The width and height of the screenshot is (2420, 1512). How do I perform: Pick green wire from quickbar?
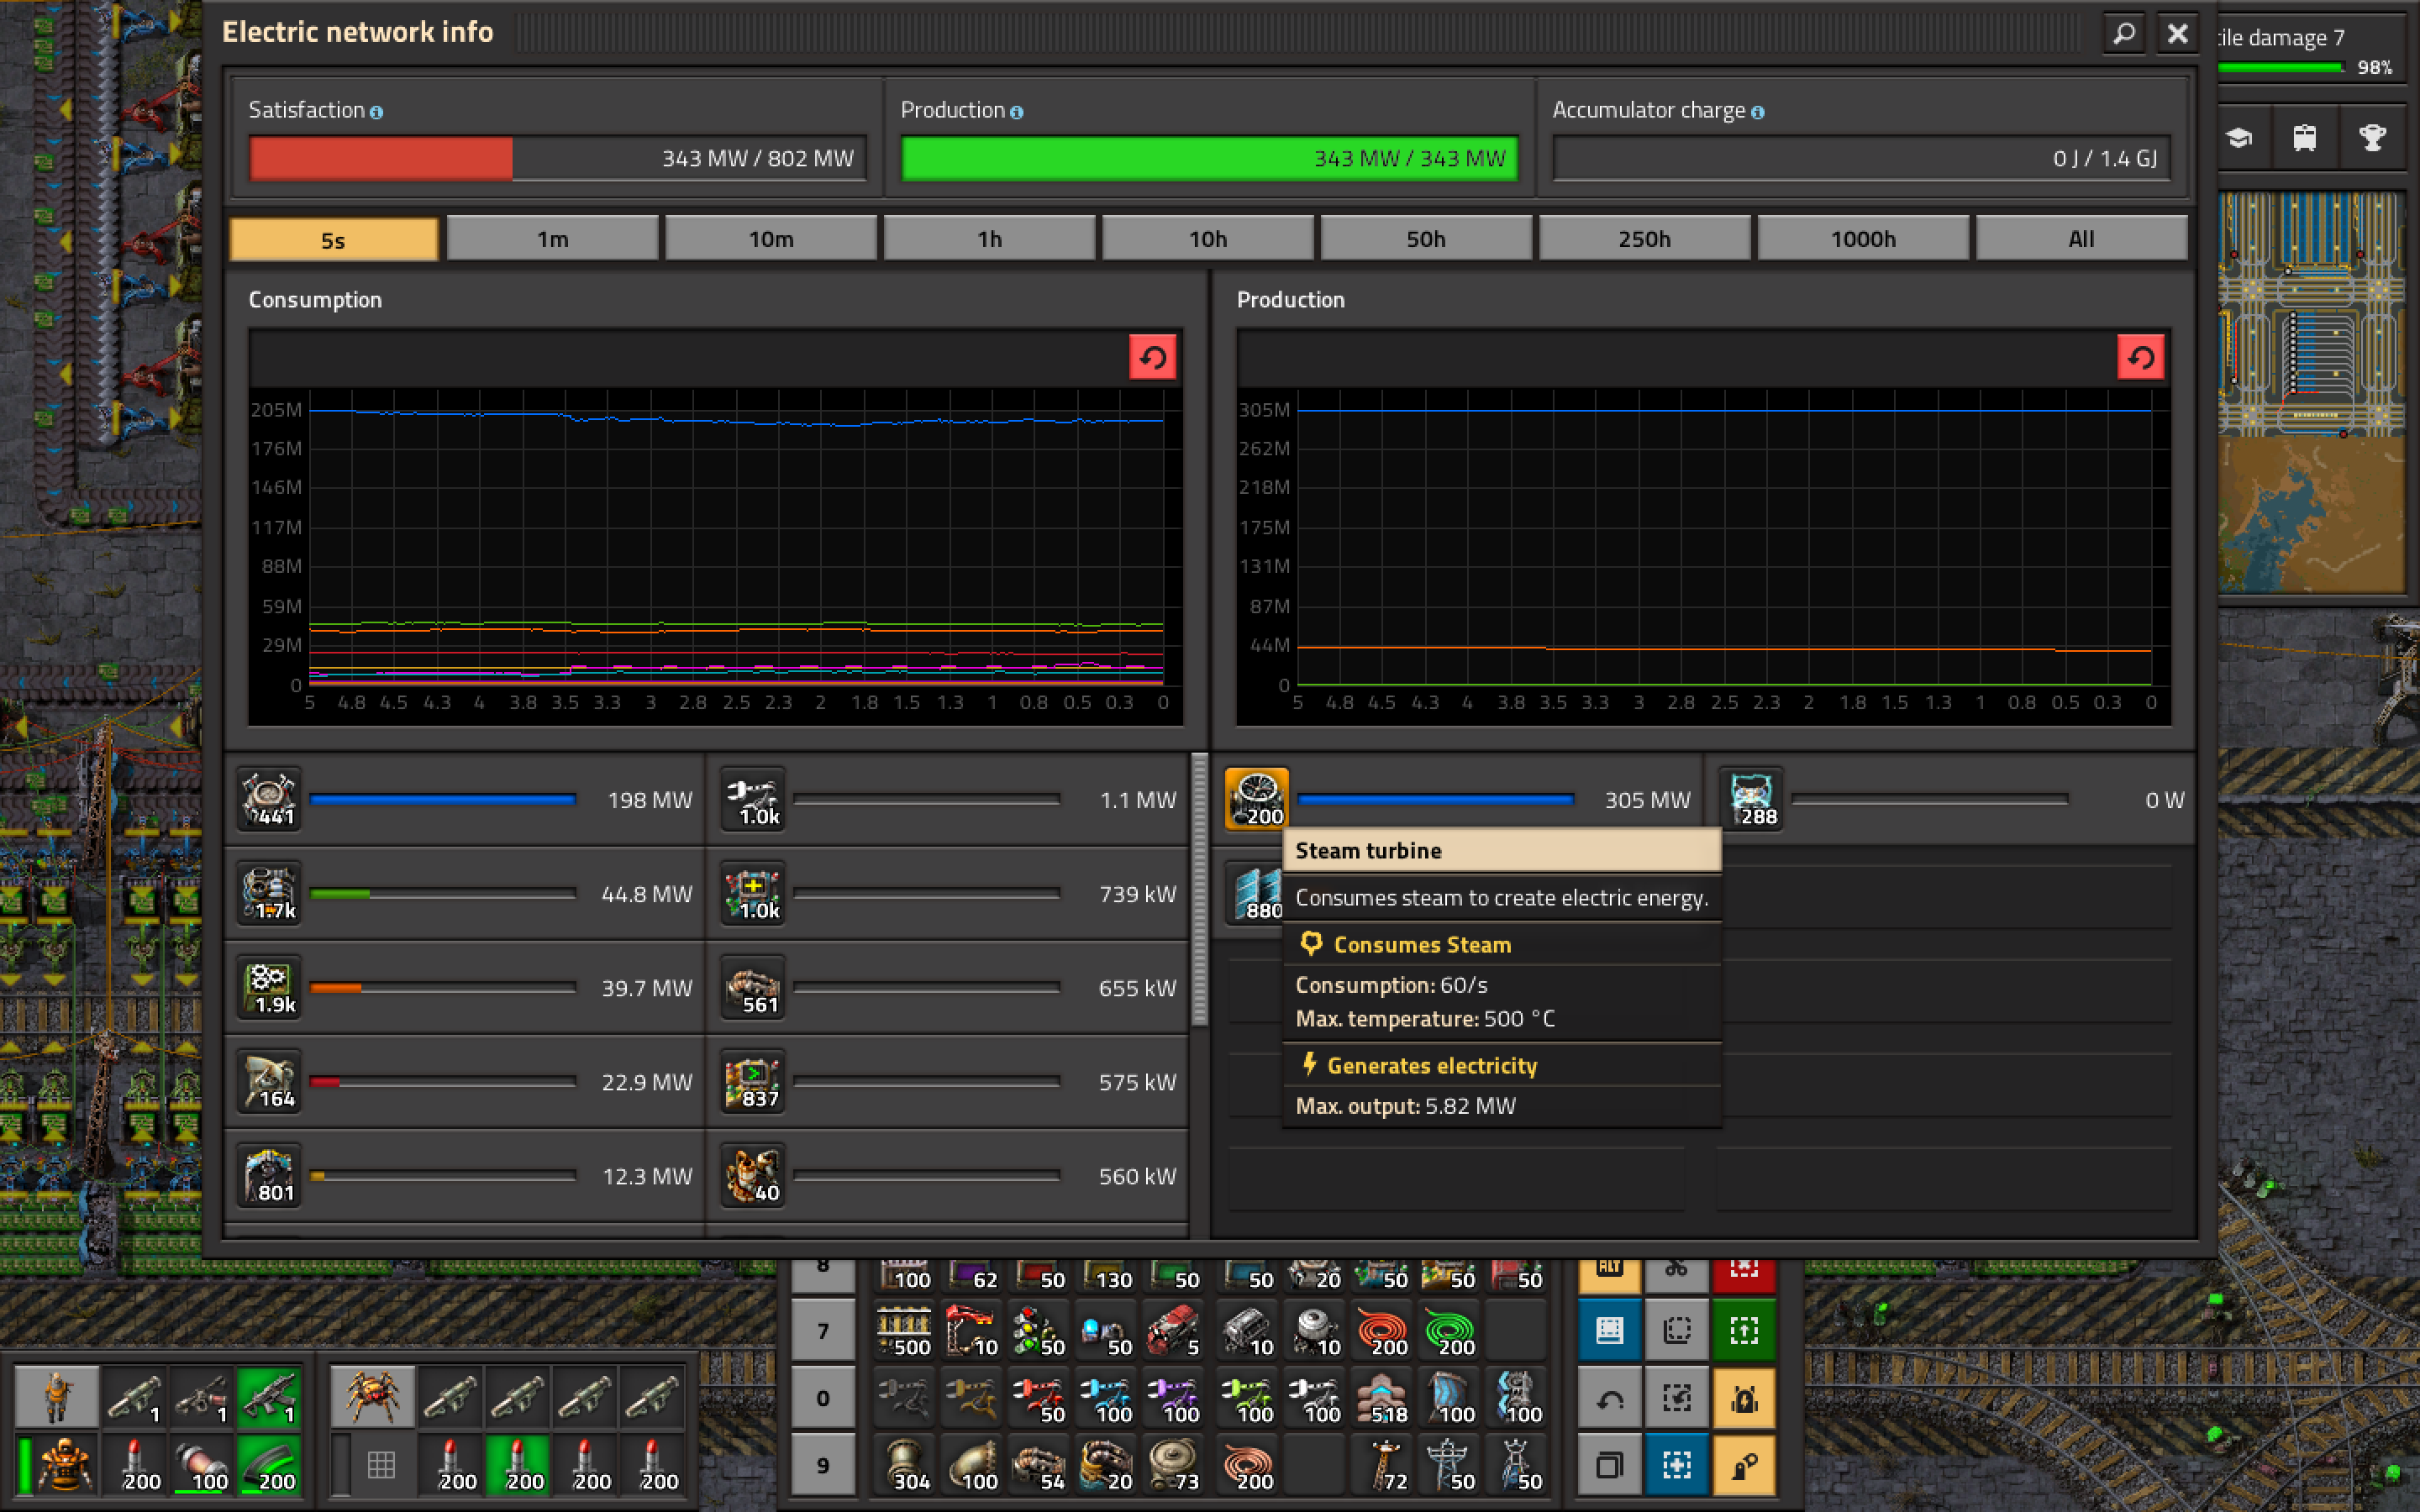pyautogui.click(x=1450, y=1331)
